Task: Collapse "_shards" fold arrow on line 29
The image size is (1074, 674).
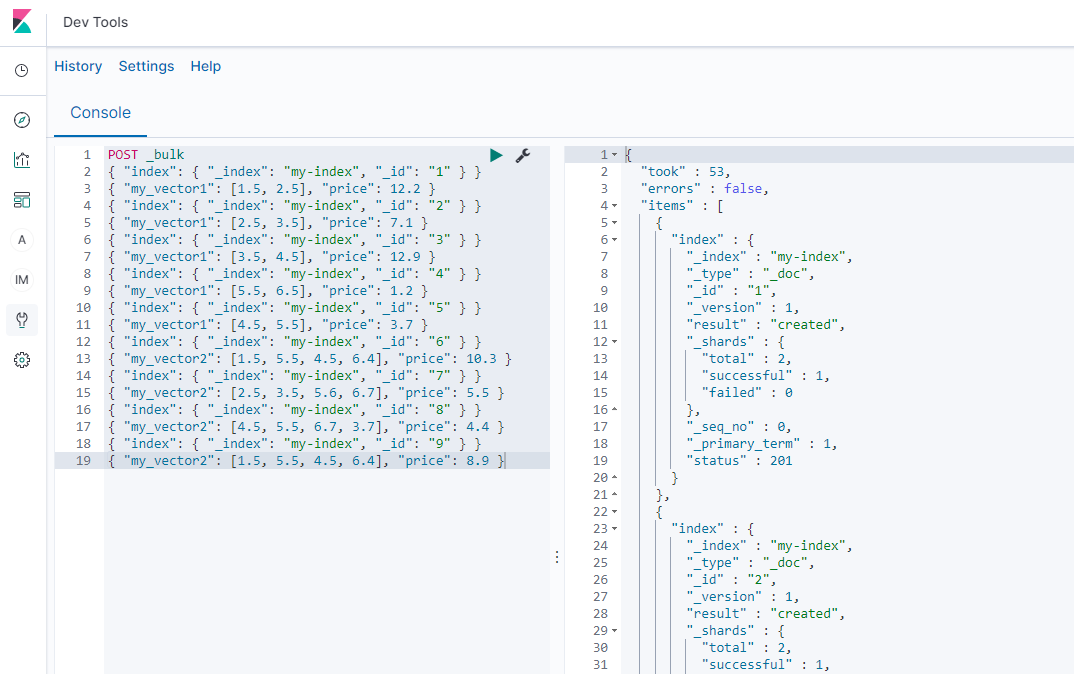Action: [614, 631]
